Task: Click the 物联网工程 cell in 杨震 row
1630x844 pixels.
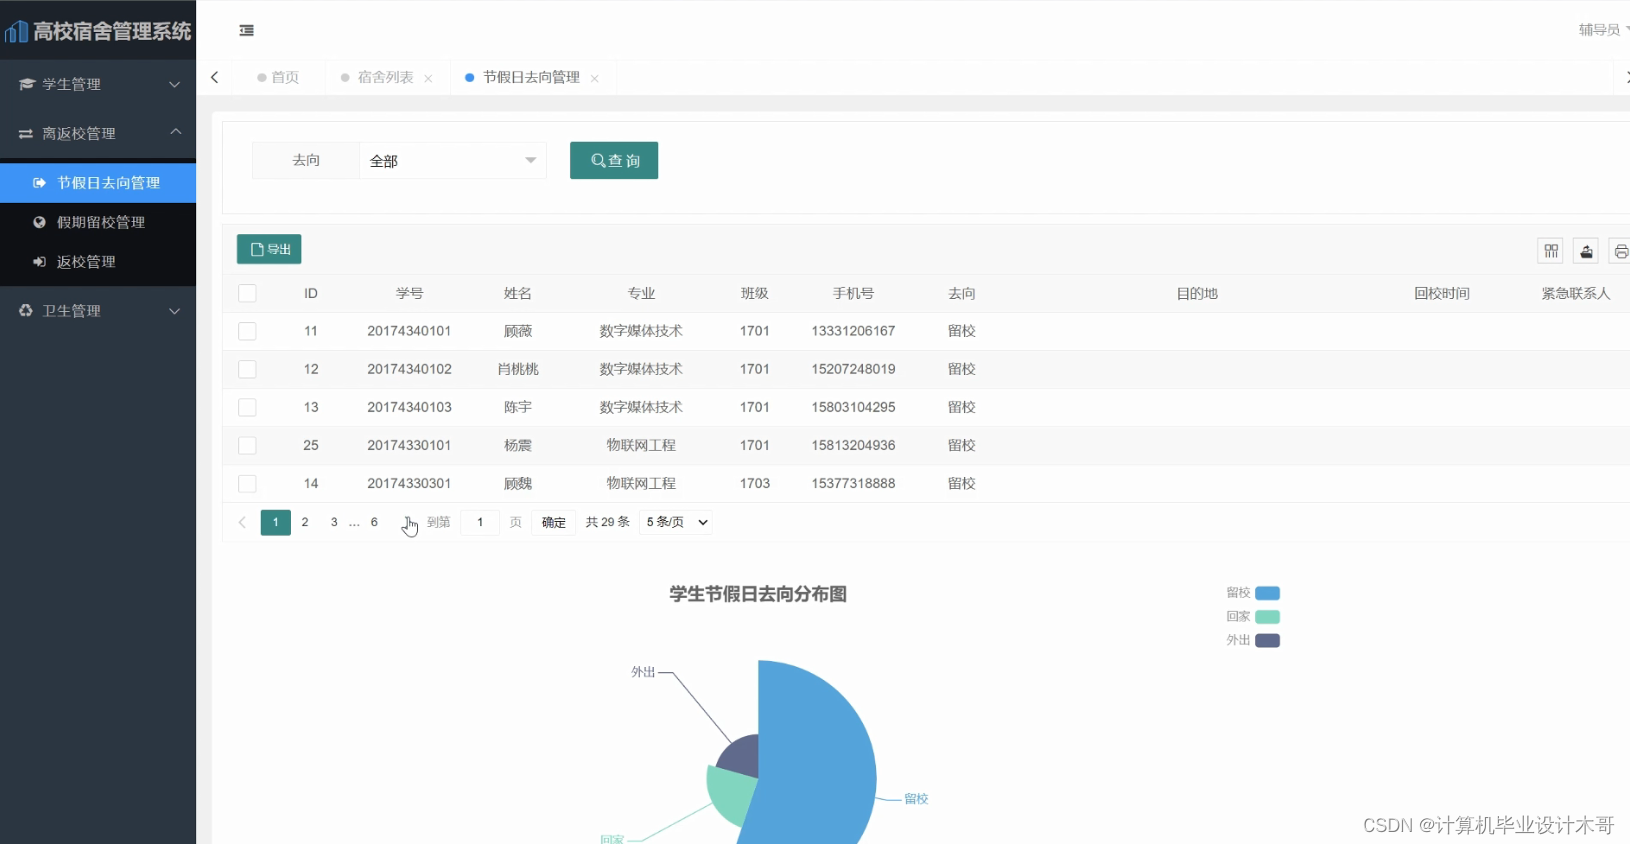Action: tap(641, 445)
